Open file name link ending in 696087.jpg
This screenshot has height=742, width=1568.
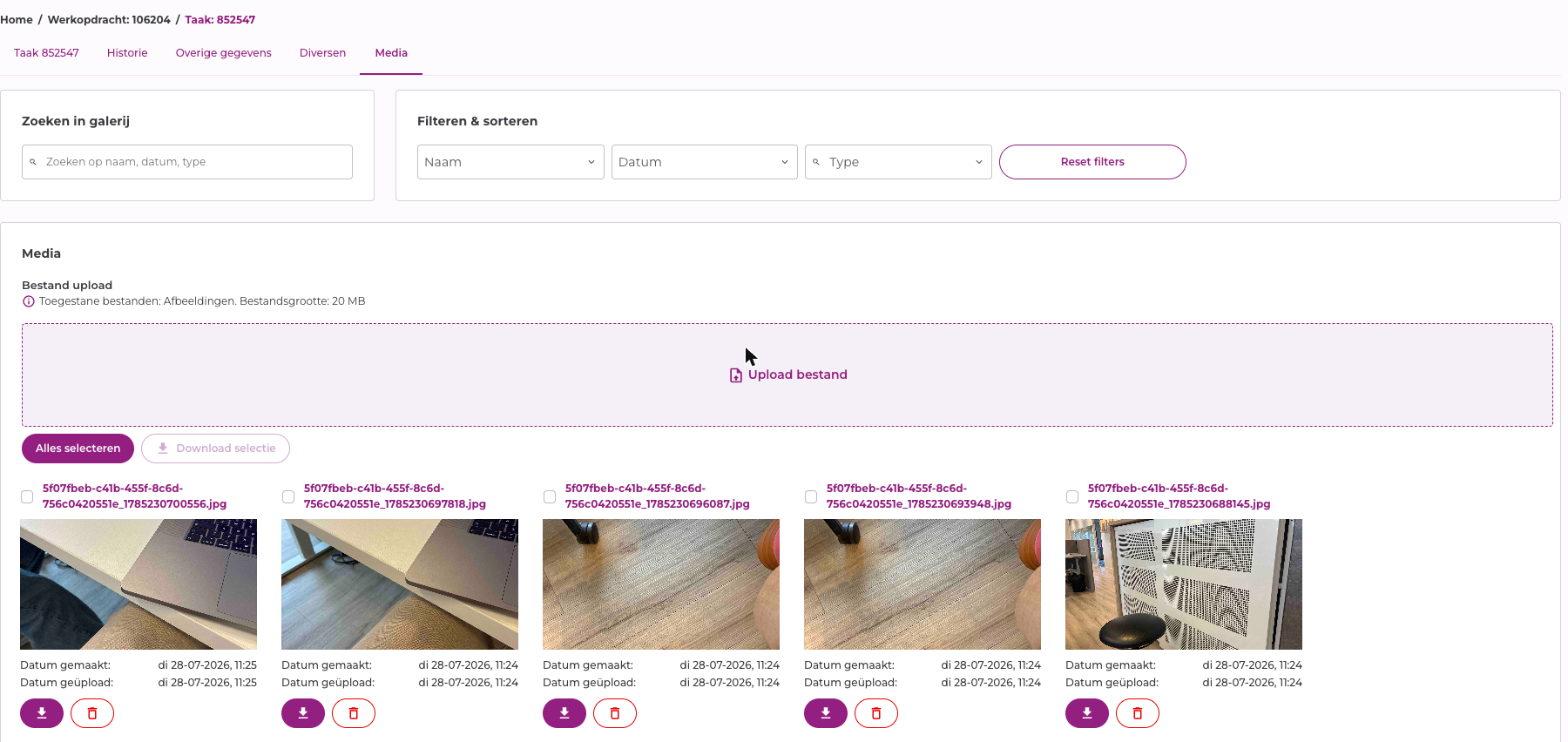pyautogui.click(x=657, y=496)
